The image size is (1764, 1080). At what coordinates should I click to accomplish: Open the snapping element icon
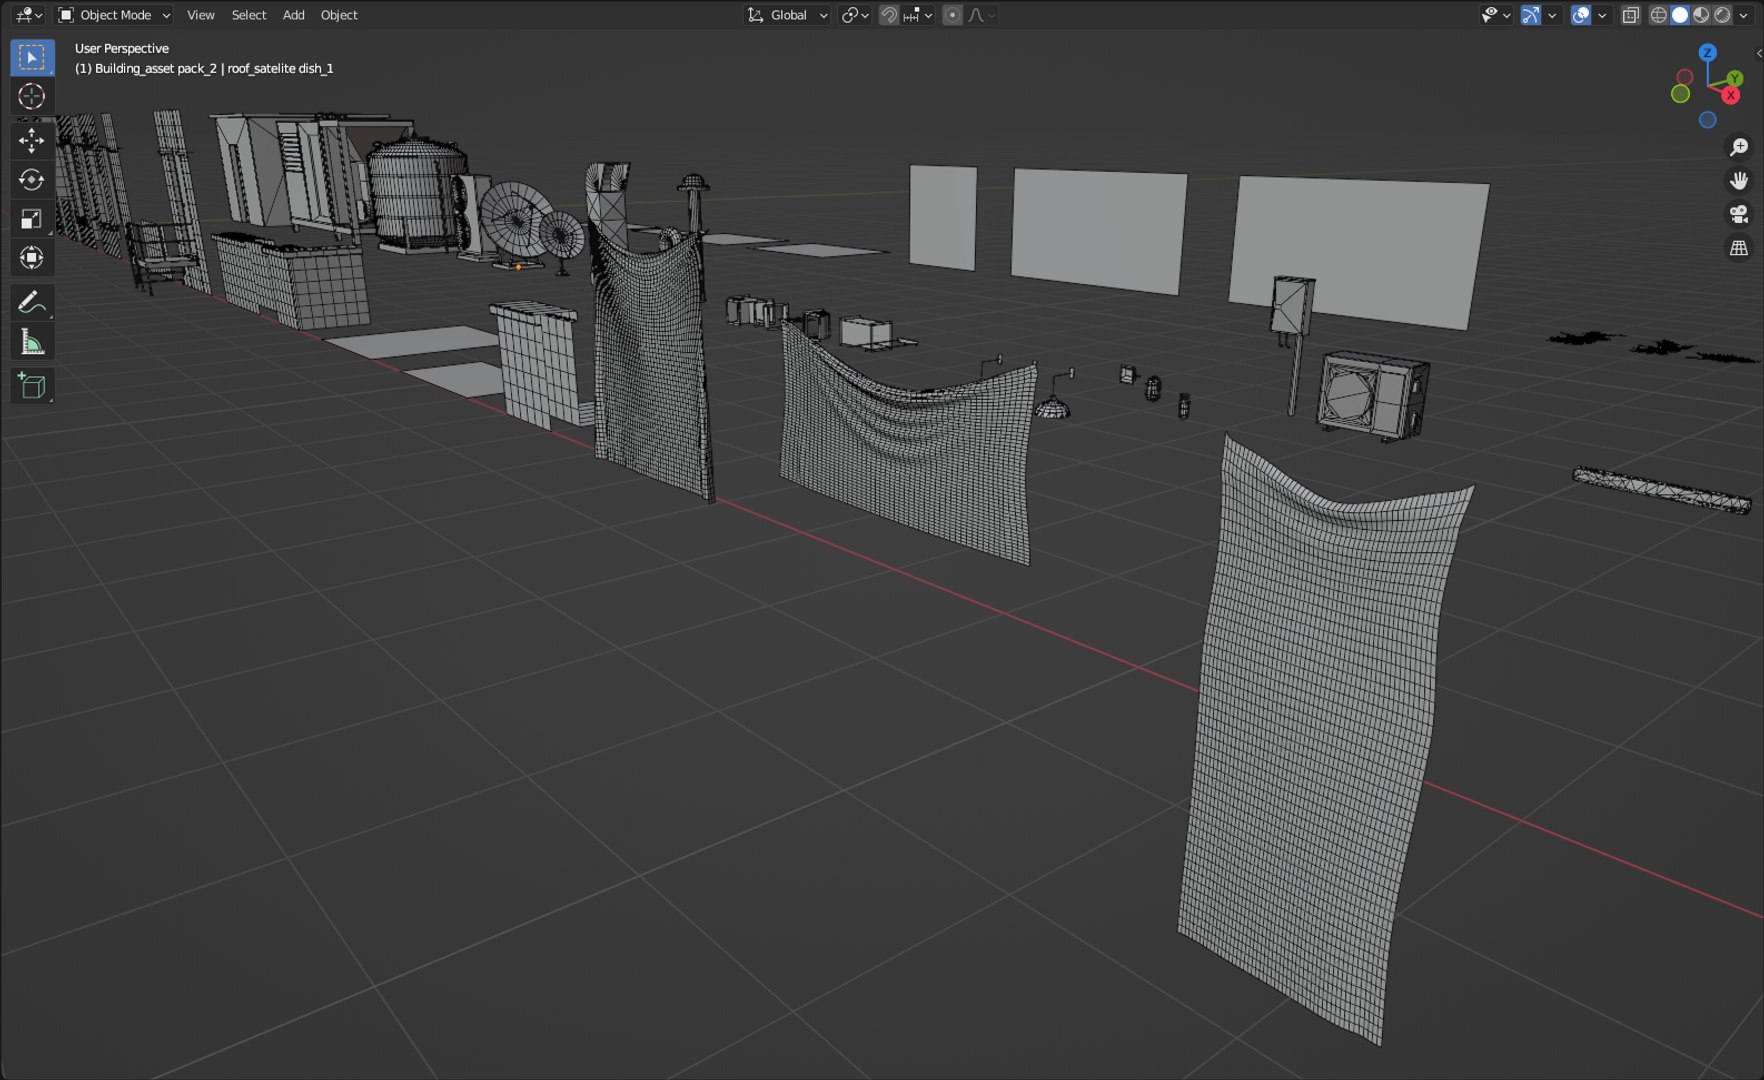click(911, 15)
